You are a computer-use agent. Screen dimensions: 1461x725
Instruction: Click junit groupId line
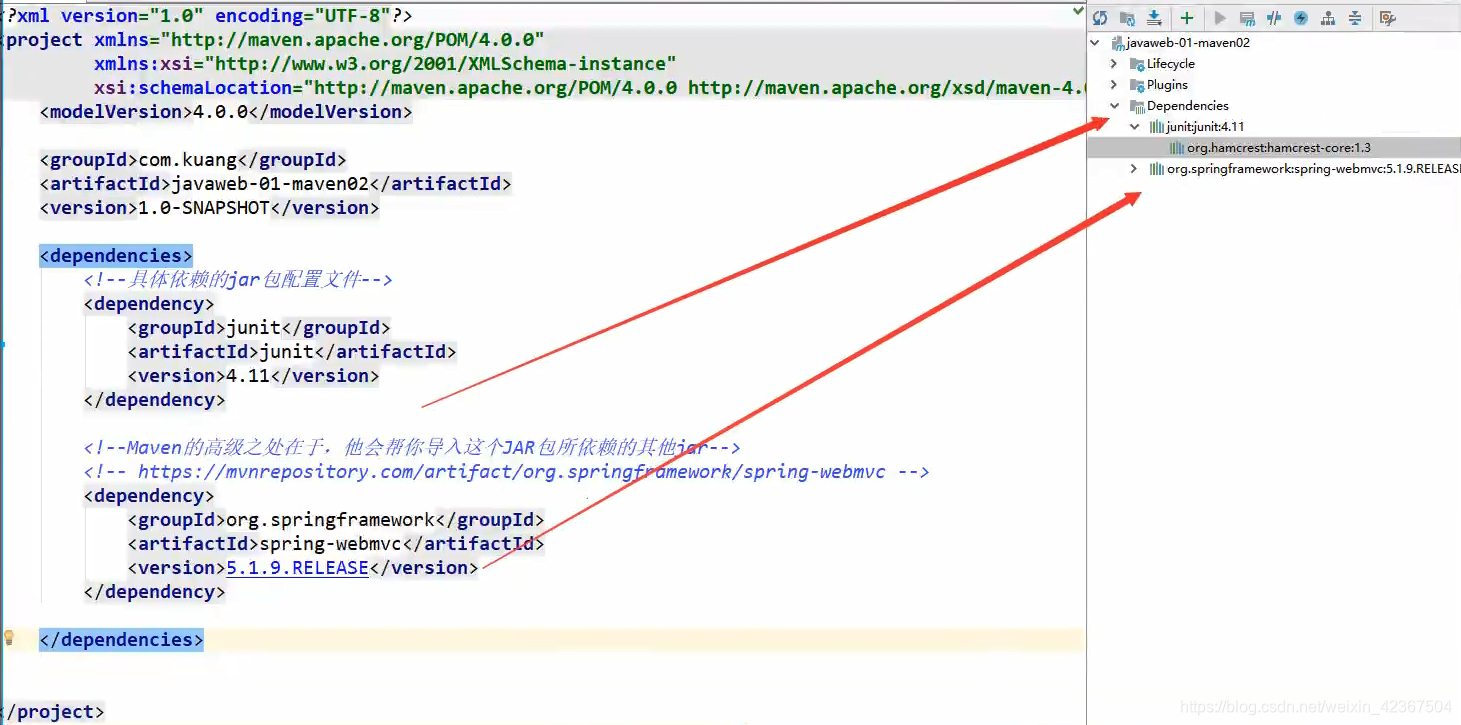259,328
